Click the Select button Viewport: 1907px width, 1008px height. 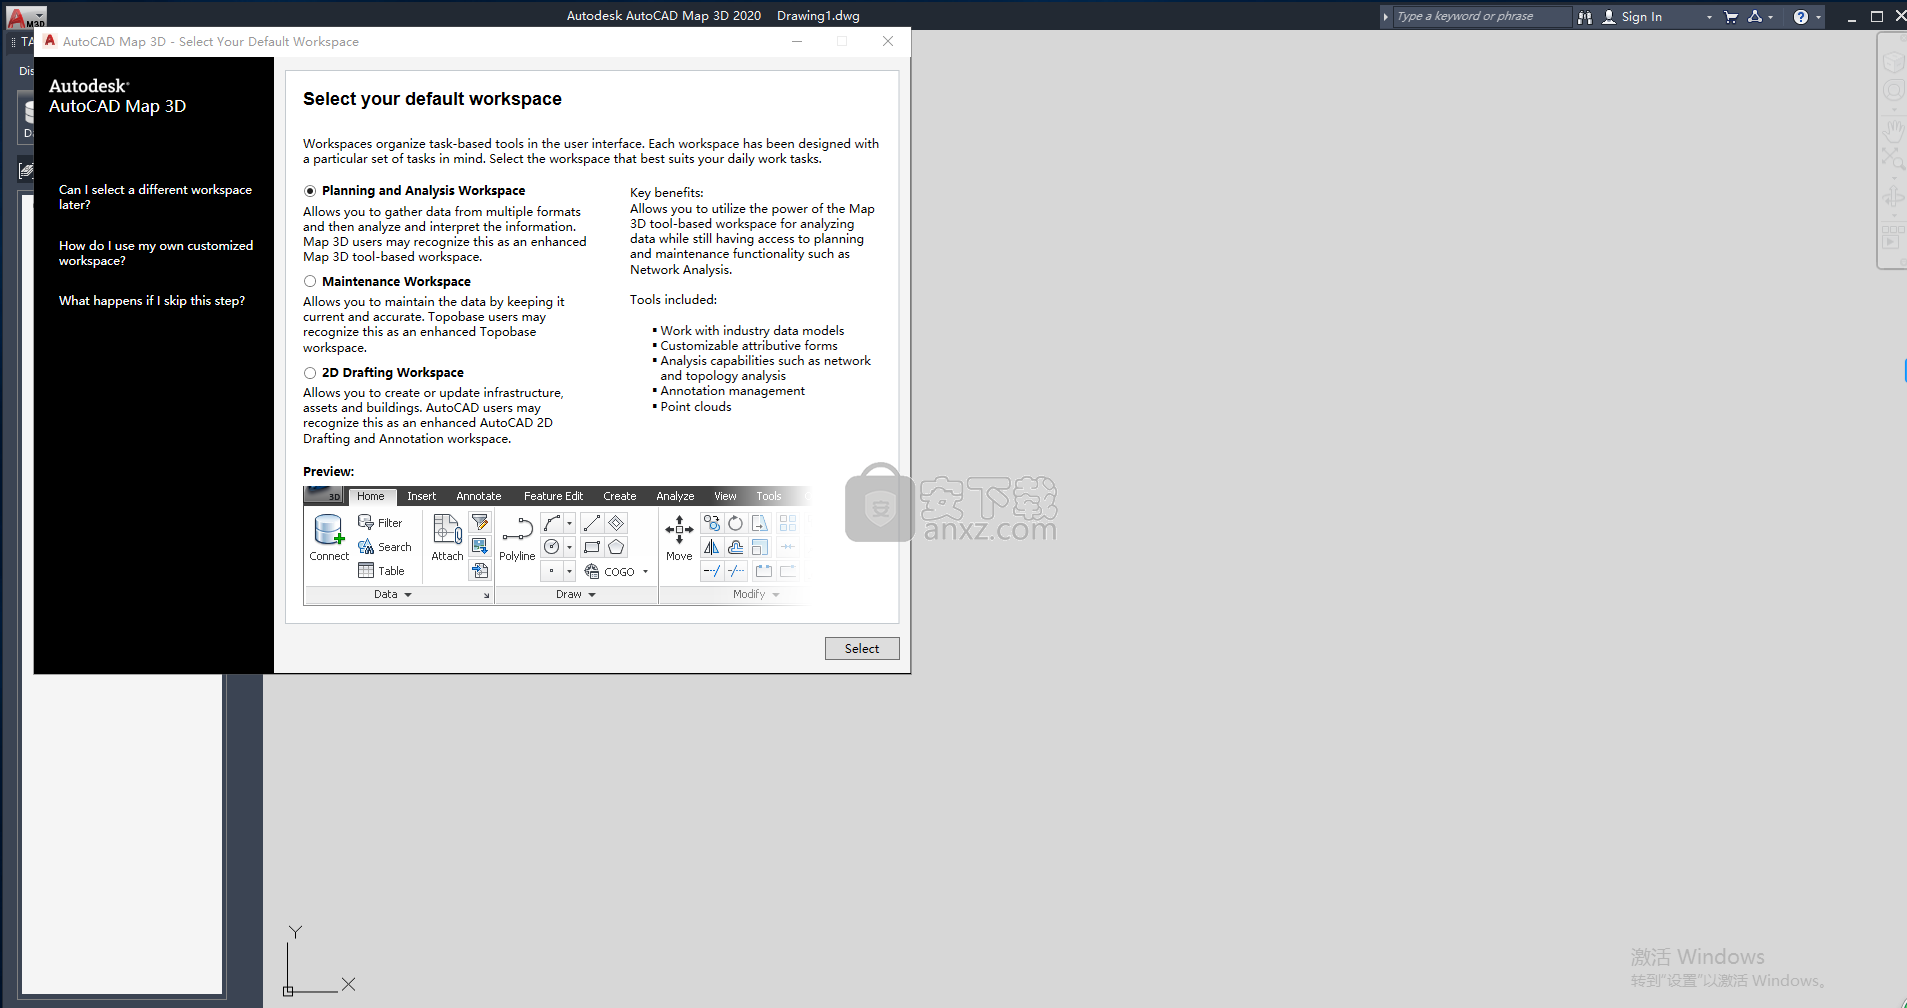point(862,649)
